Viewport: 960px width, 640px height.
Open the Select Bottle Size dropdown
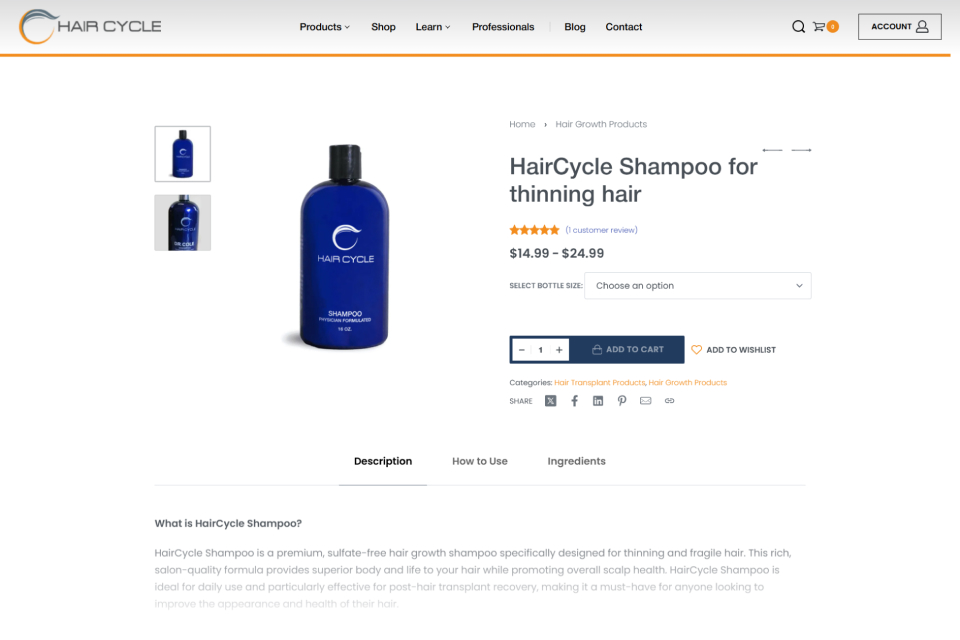tap(697, 285)
